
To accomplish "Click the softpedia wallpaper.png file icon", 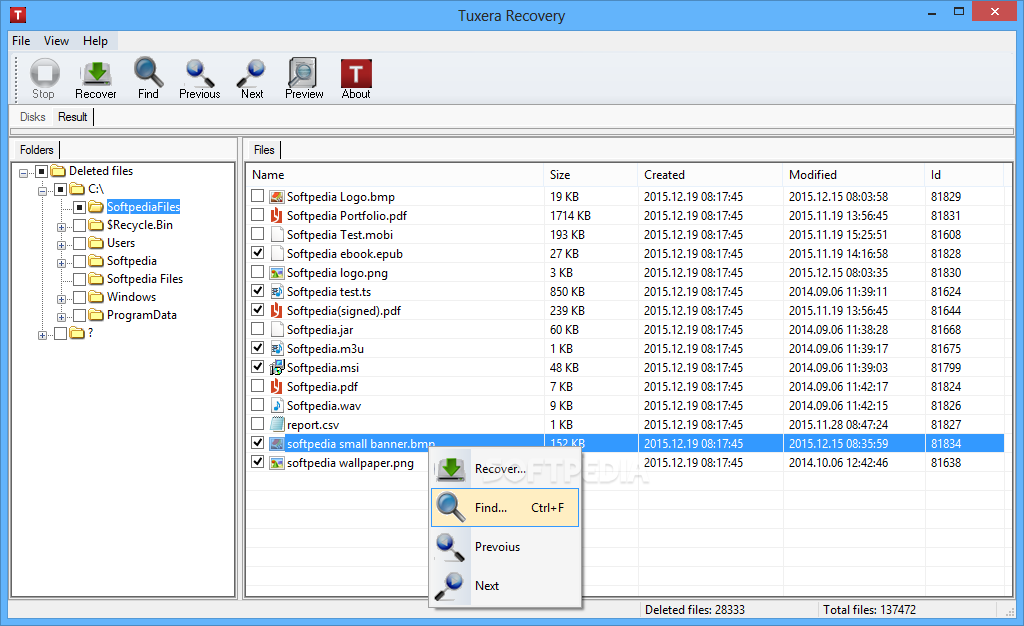I will click(x=277, y=463).
